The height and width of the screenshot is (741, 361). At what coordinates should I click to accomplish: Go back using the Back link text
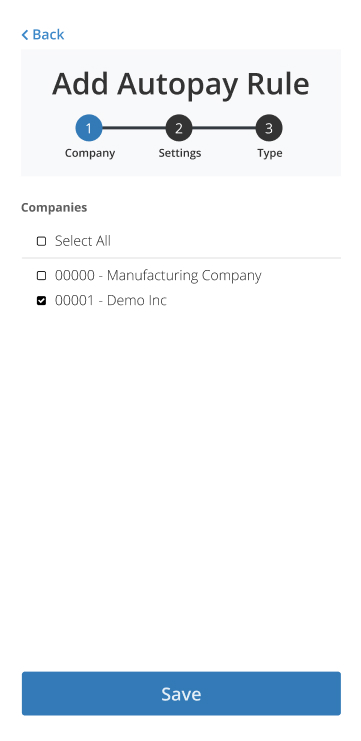[48, 34]
